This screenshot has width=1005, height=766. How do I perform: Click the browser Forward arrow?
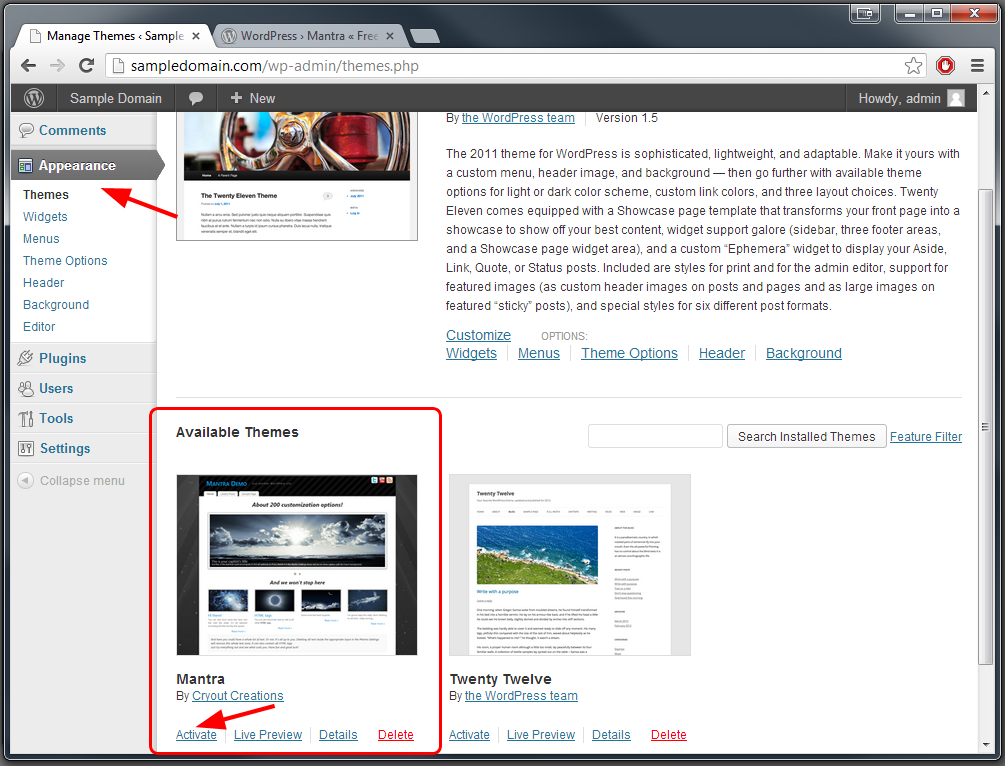[58, 65]
